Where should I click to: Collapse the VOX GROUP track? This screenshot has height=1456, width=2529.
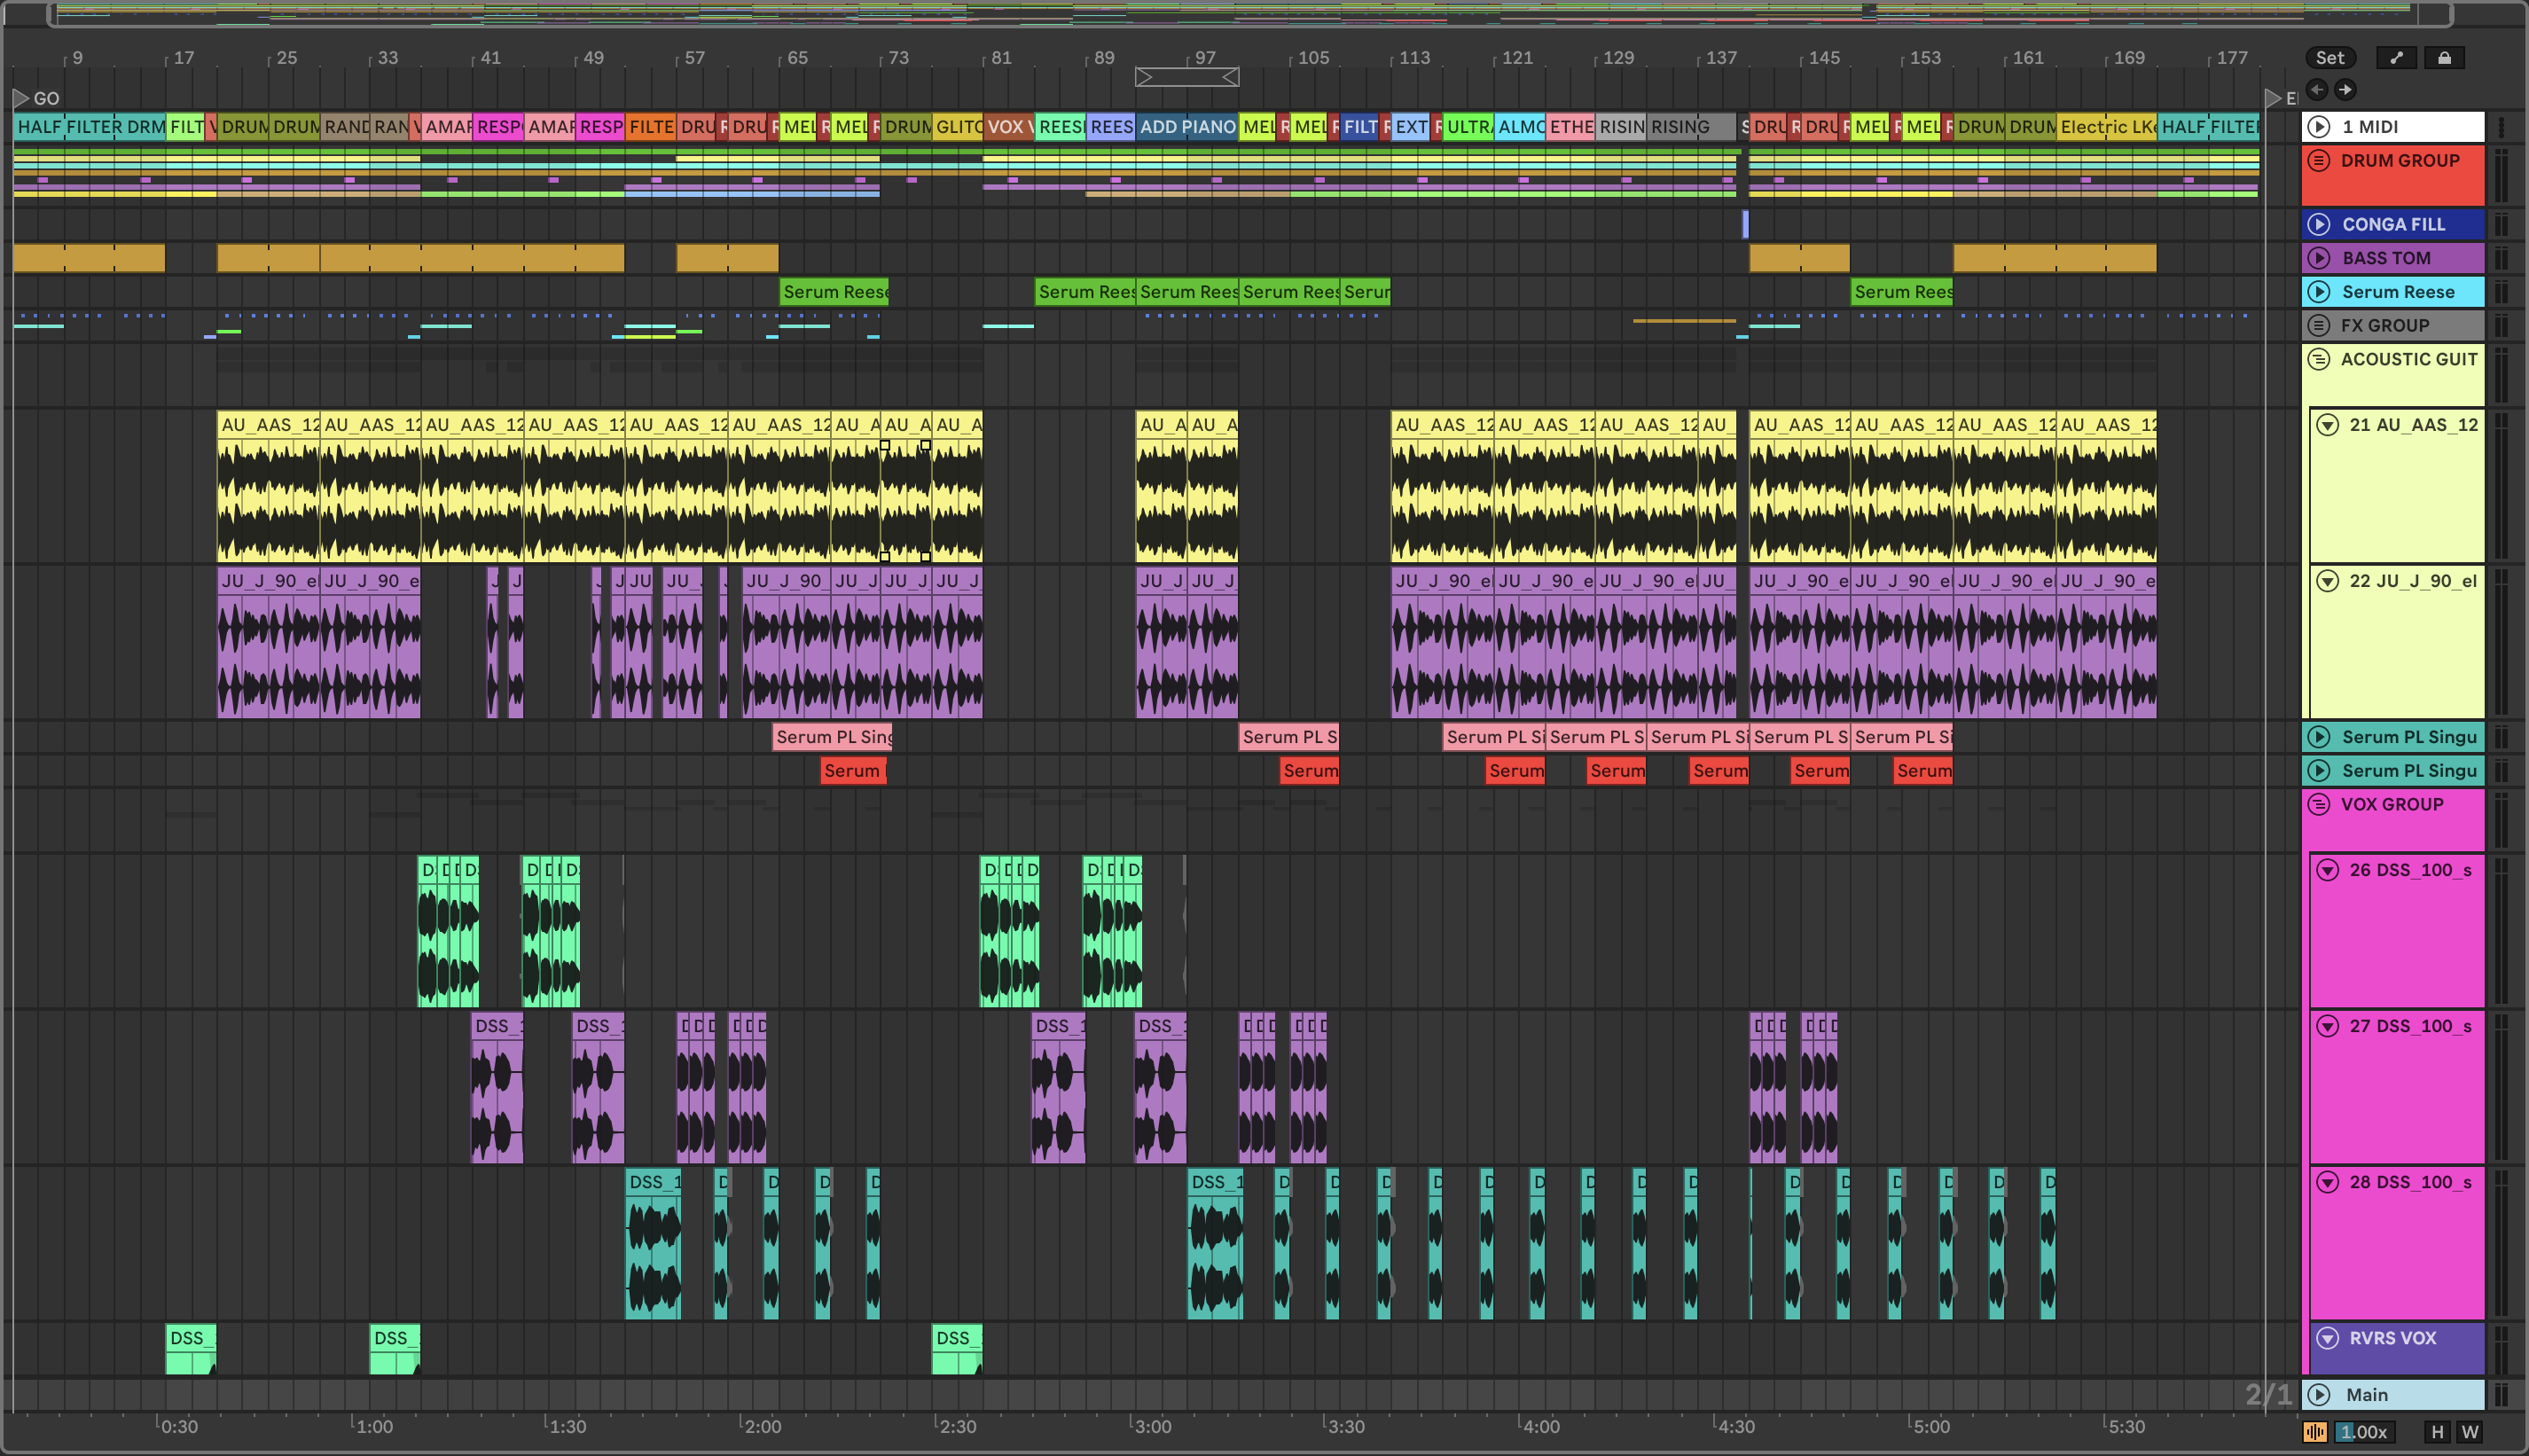[2319, 804]
